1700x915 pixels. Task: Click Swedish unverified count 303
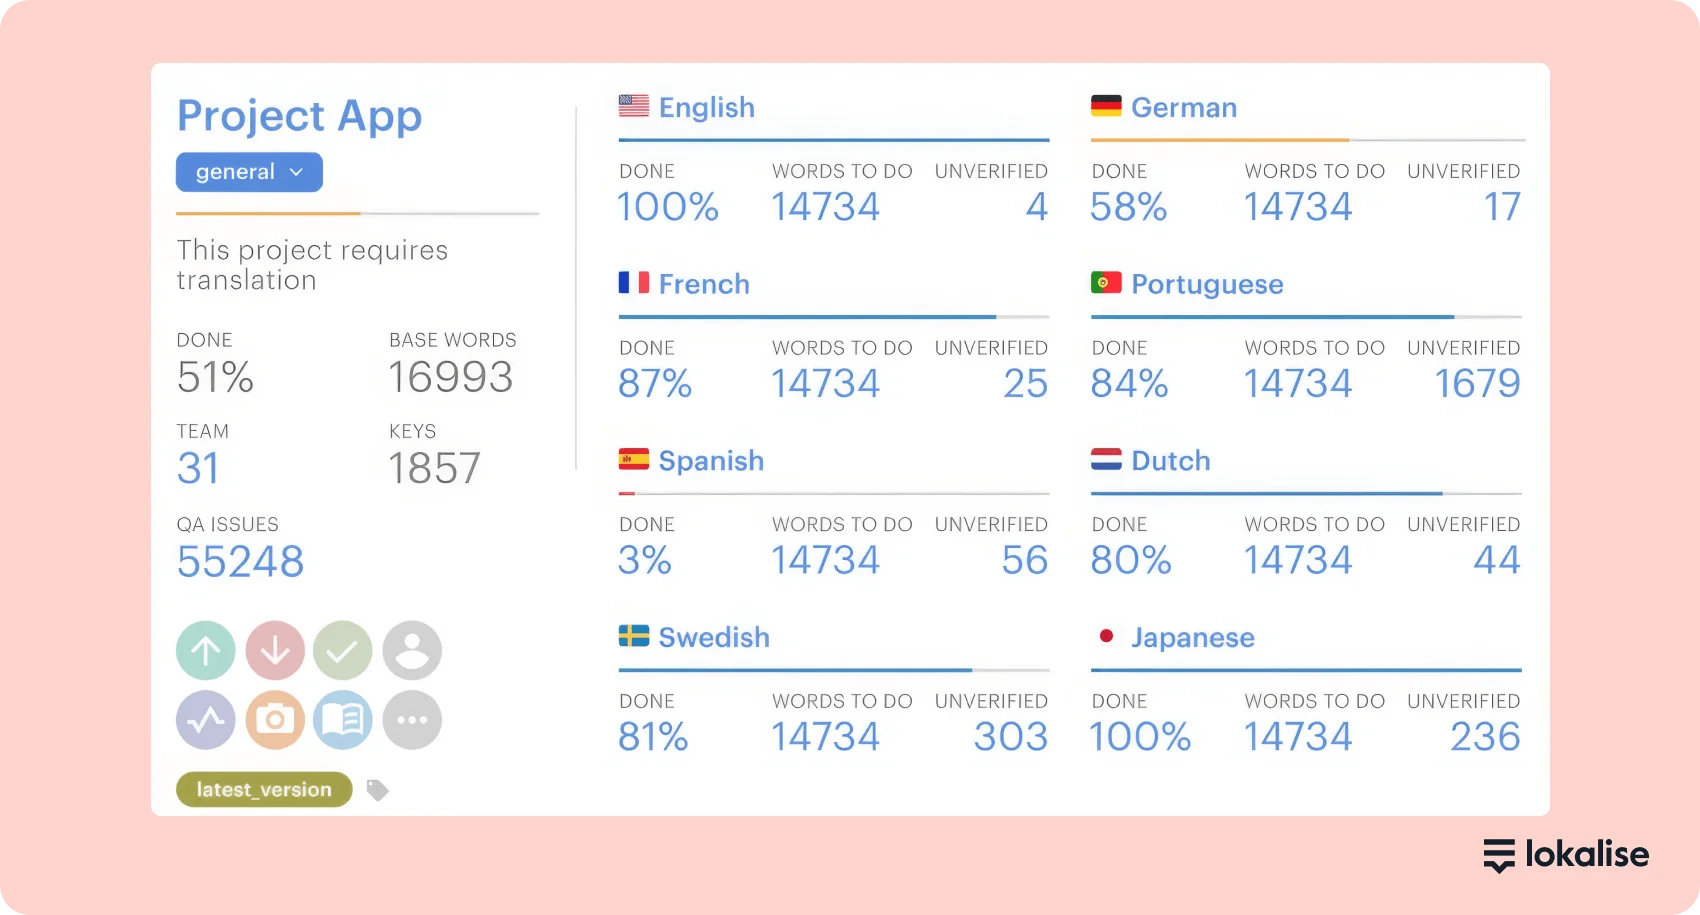point(1011,737)
